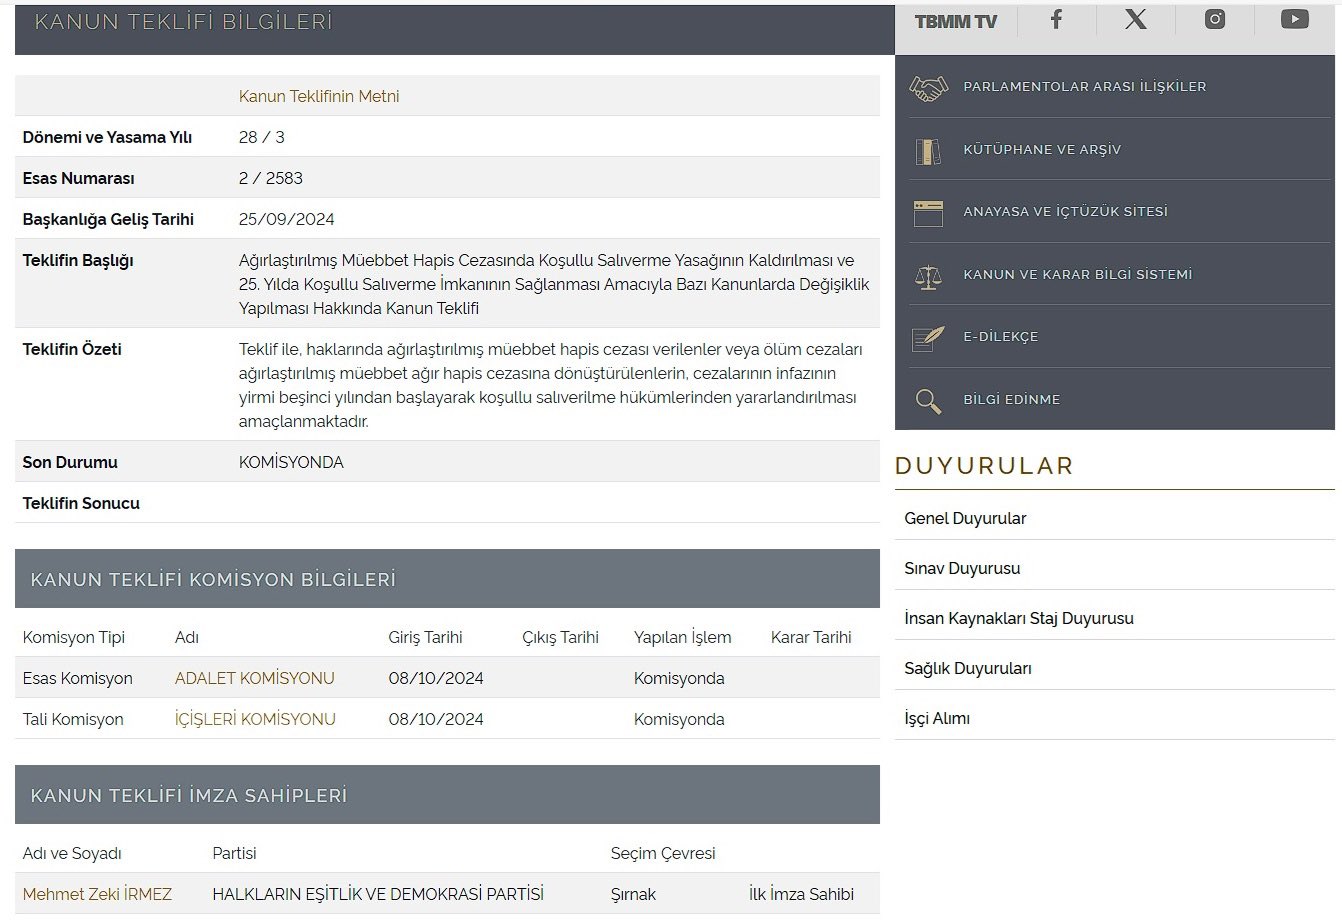Open Mehmet Zeki İRMEZ profile link
This screenshot has height=924, width=1342.
click(97, 894)
